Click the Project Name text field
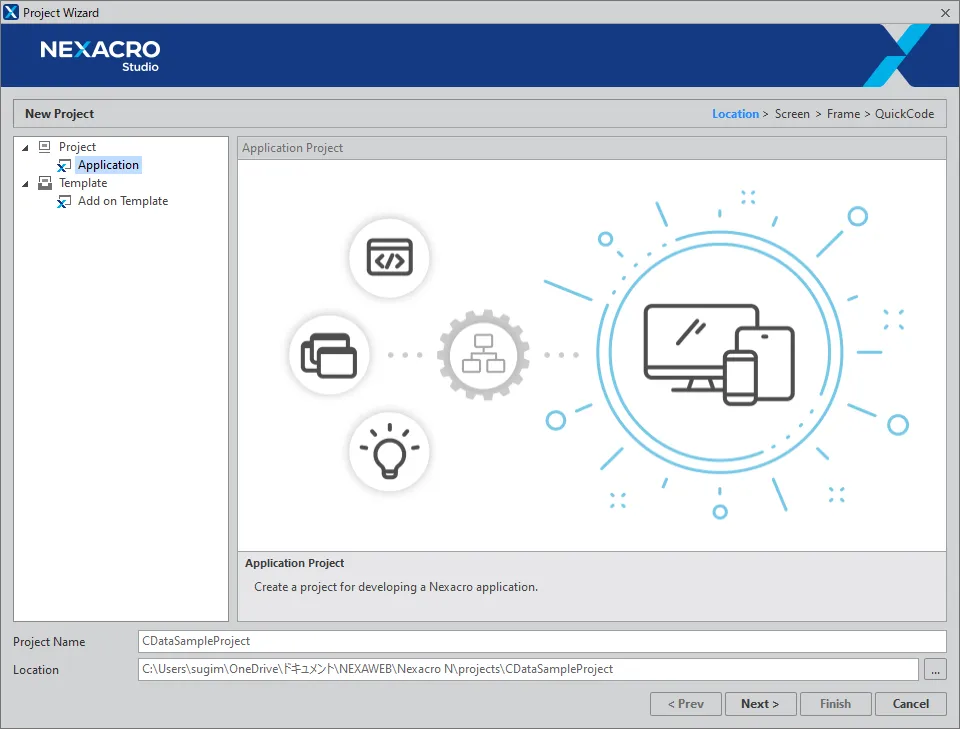Image resolution: width=960 pixels, height=729 pixels. click(541, 641)
